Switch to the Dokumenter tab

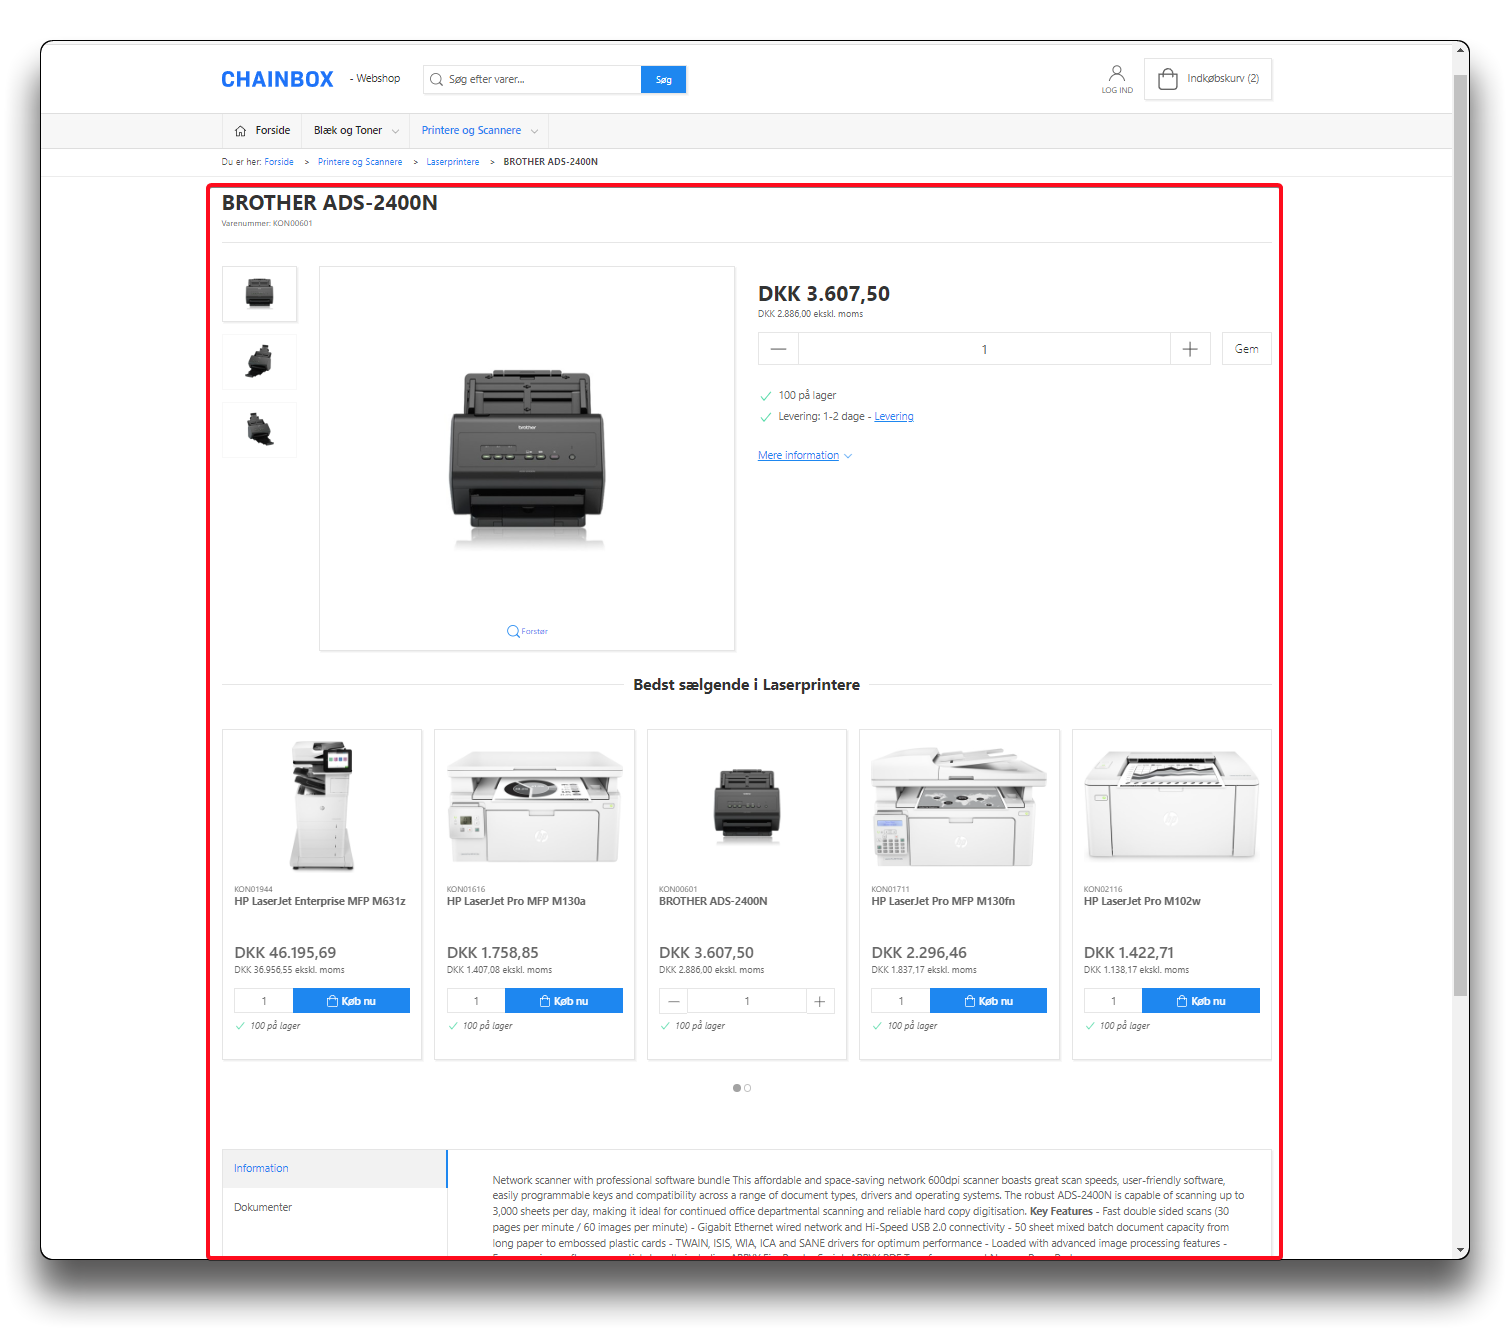[x=334, y=1208]
